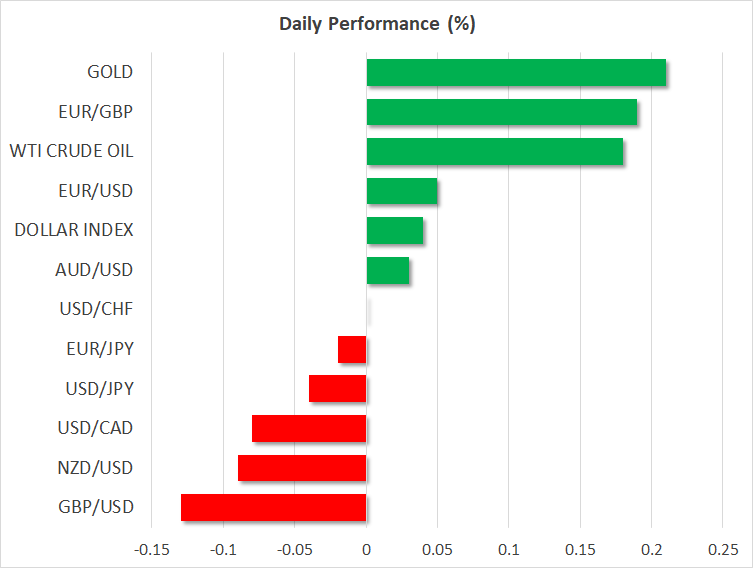Click the GOLD axis label
Viewport: 753px width, 568px height.
point(110,72)
